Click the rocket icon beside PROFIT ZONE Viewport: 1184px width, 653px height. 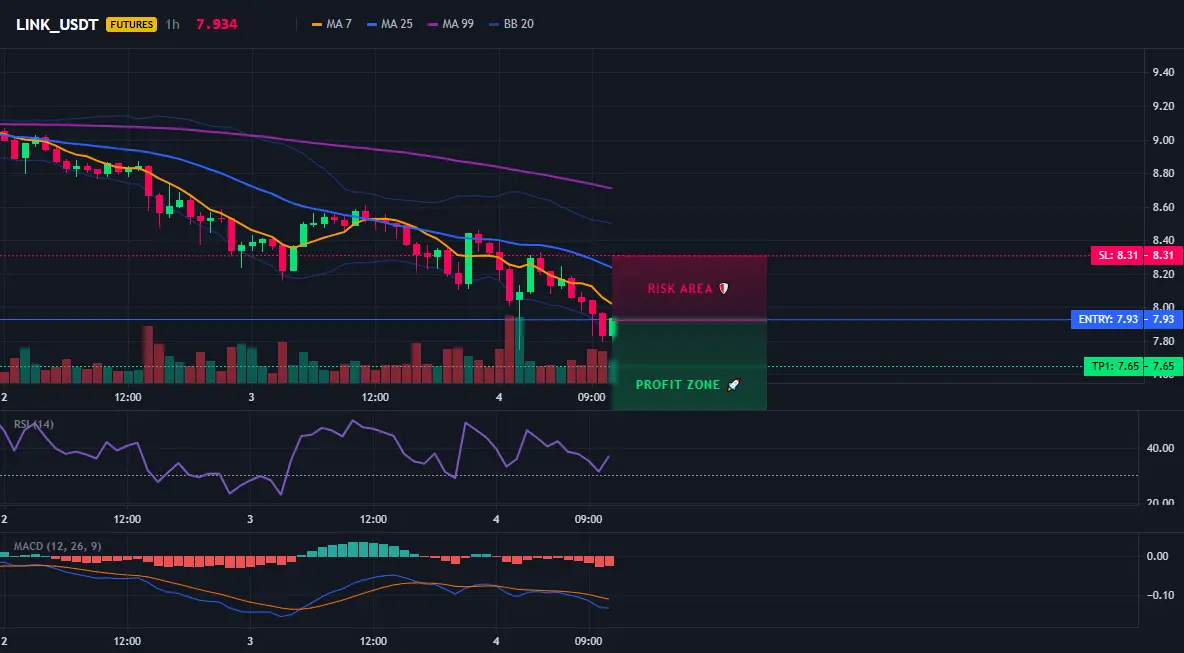pyautogui.click(x=733, y=384)
